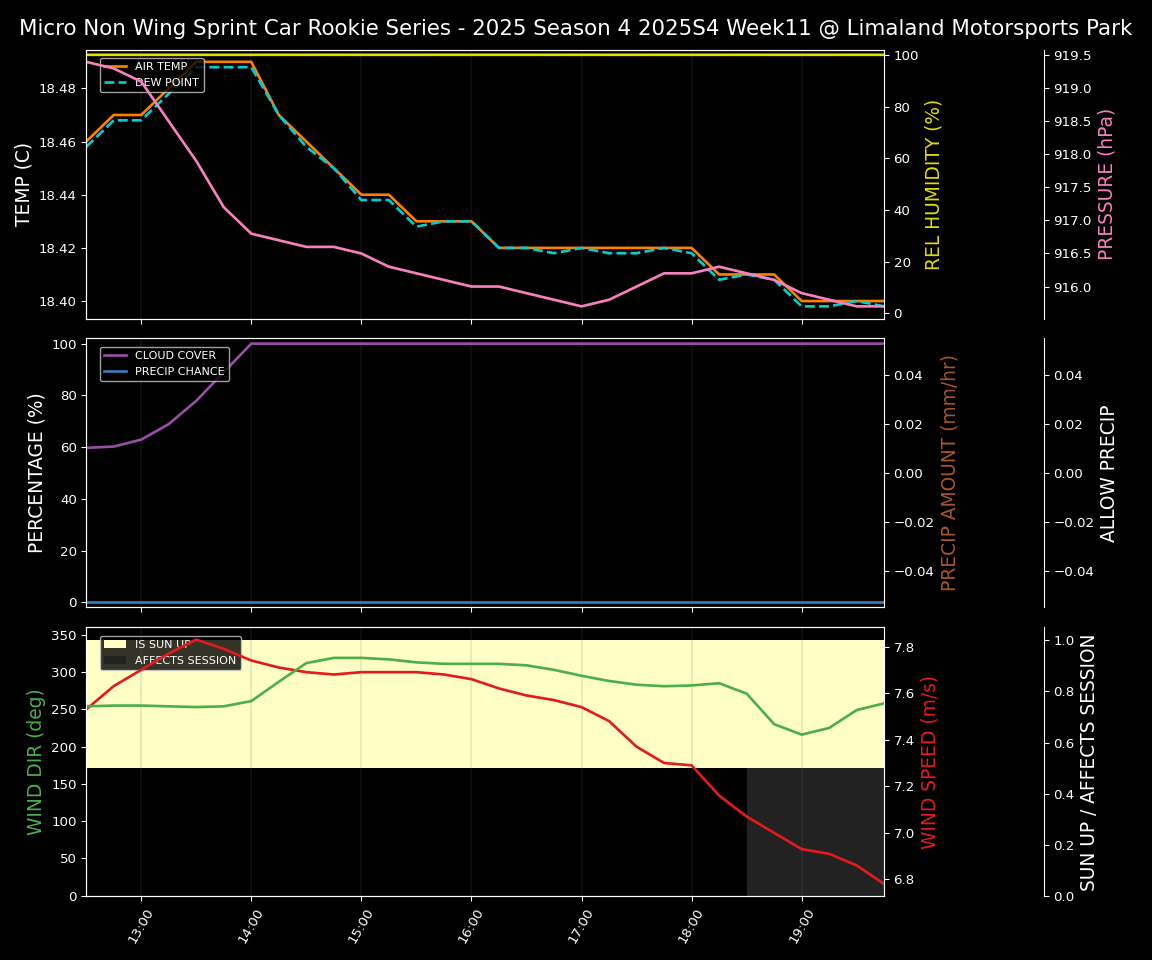
Task: Click the chart title mentioning Limaland Motorsports Park
Action: (x=575, y=28)
